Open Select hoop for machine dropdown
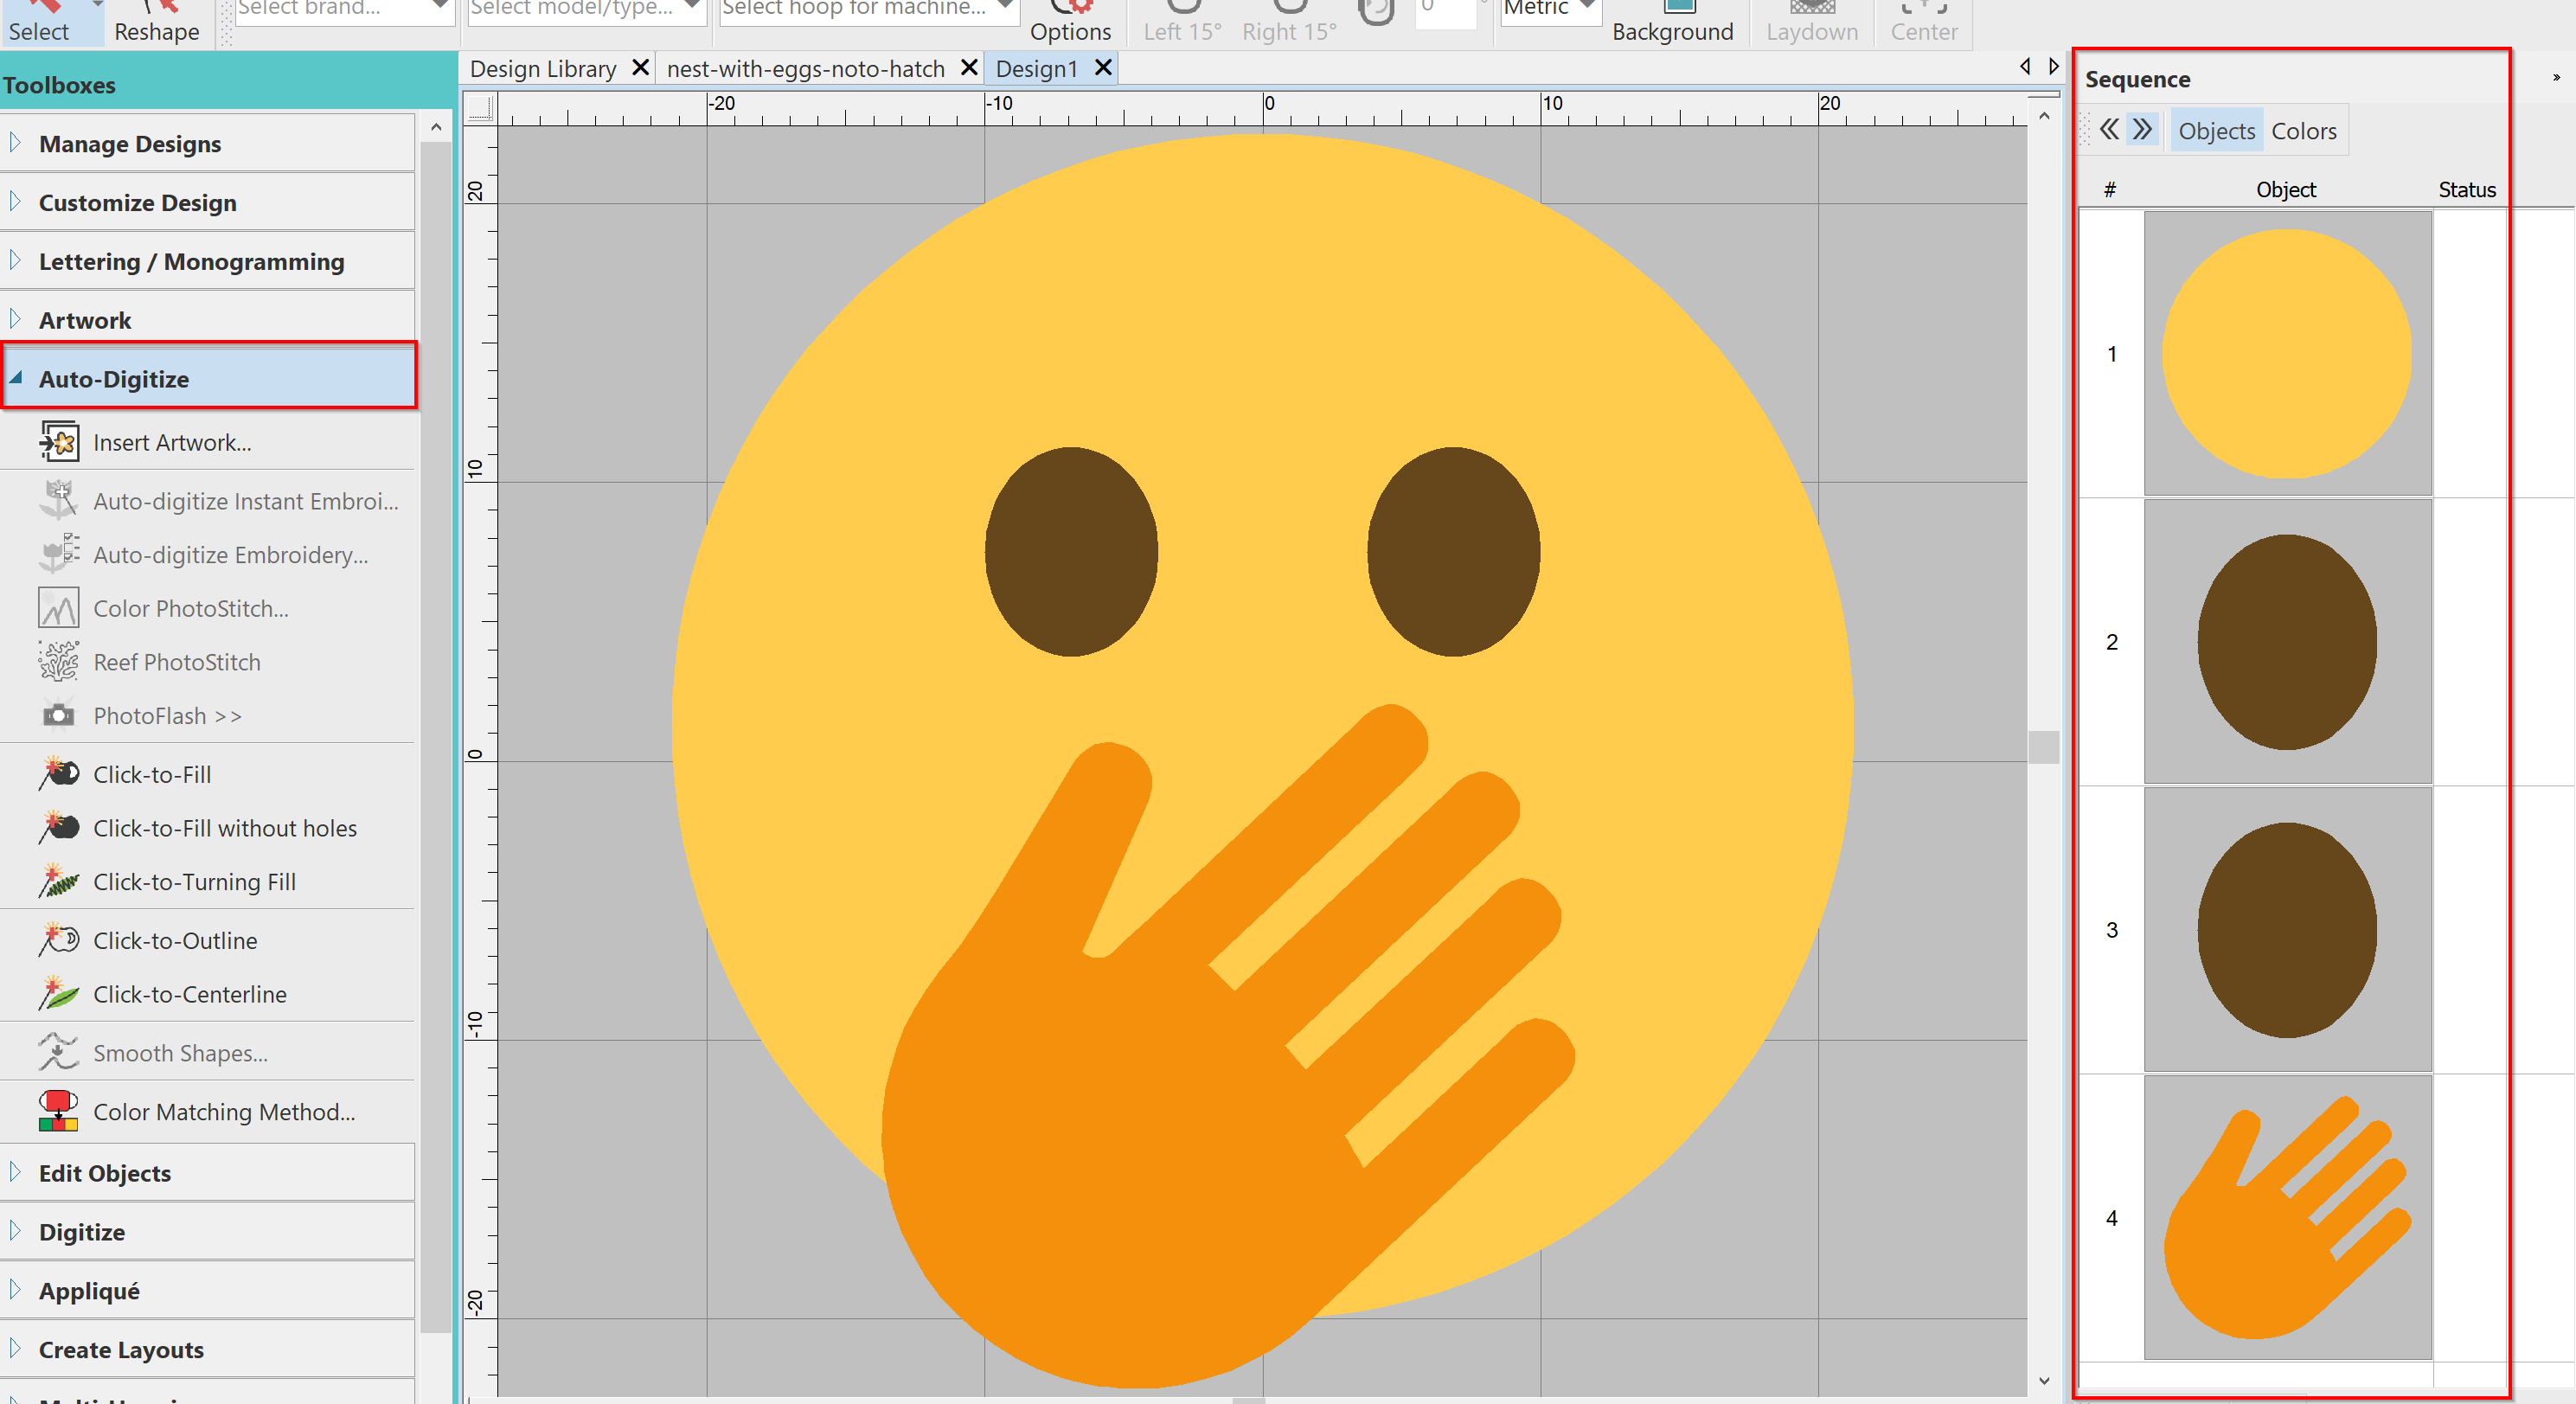The height and width of the screenshot is (1404, 2576). (x=868, y=10)
